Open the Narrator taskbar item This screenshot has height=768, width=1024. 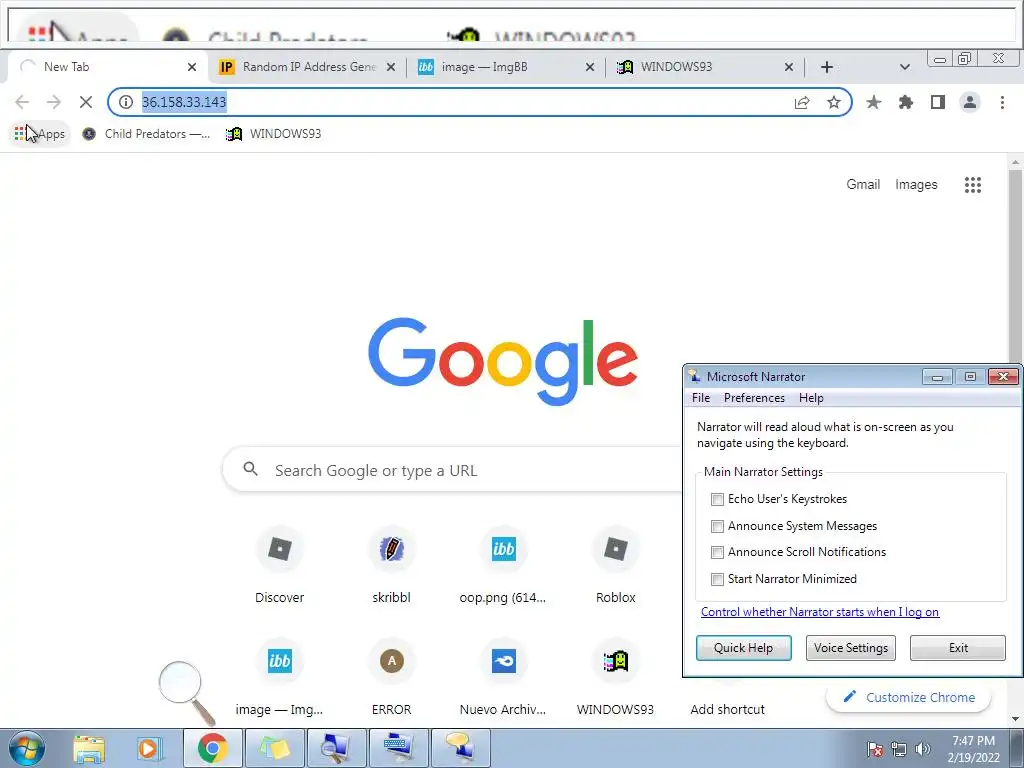tap(460, 748)
